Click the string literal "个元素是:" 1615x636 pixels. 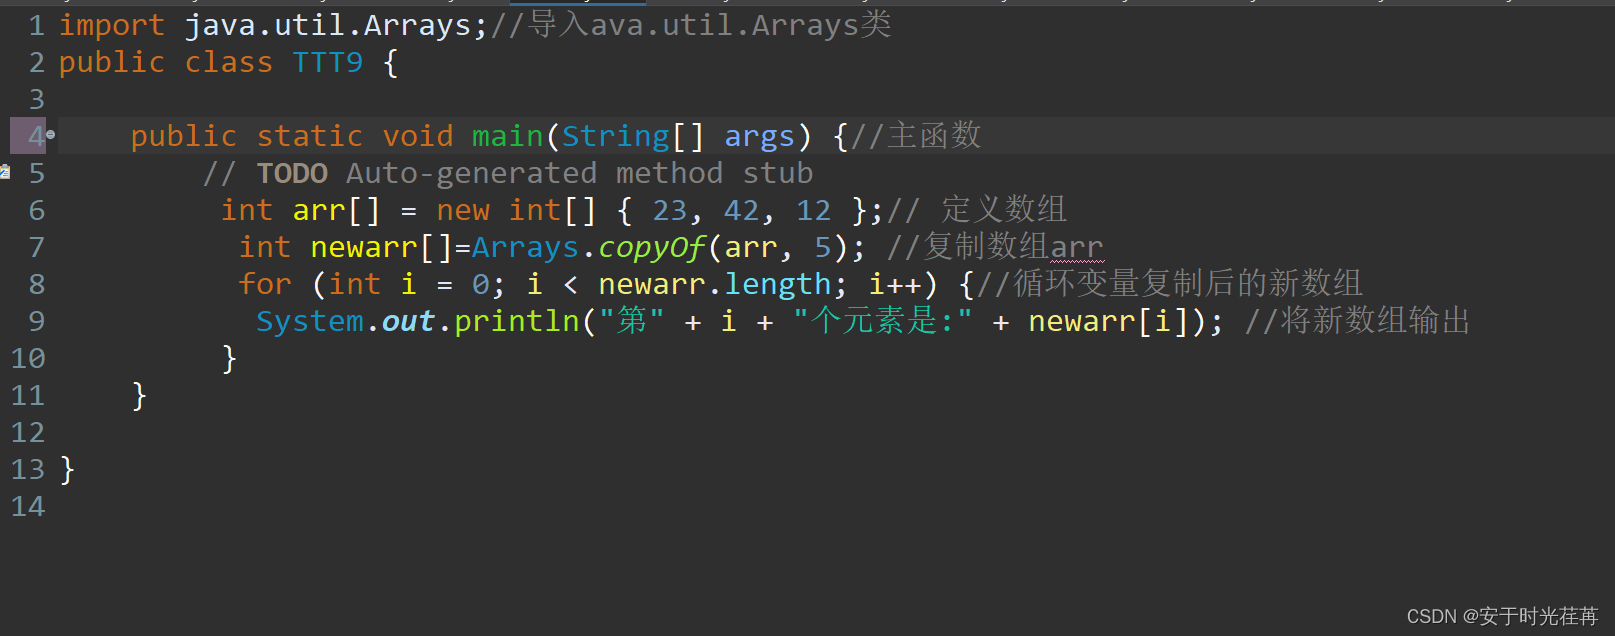pyautogui.click(x=883, y=321)
